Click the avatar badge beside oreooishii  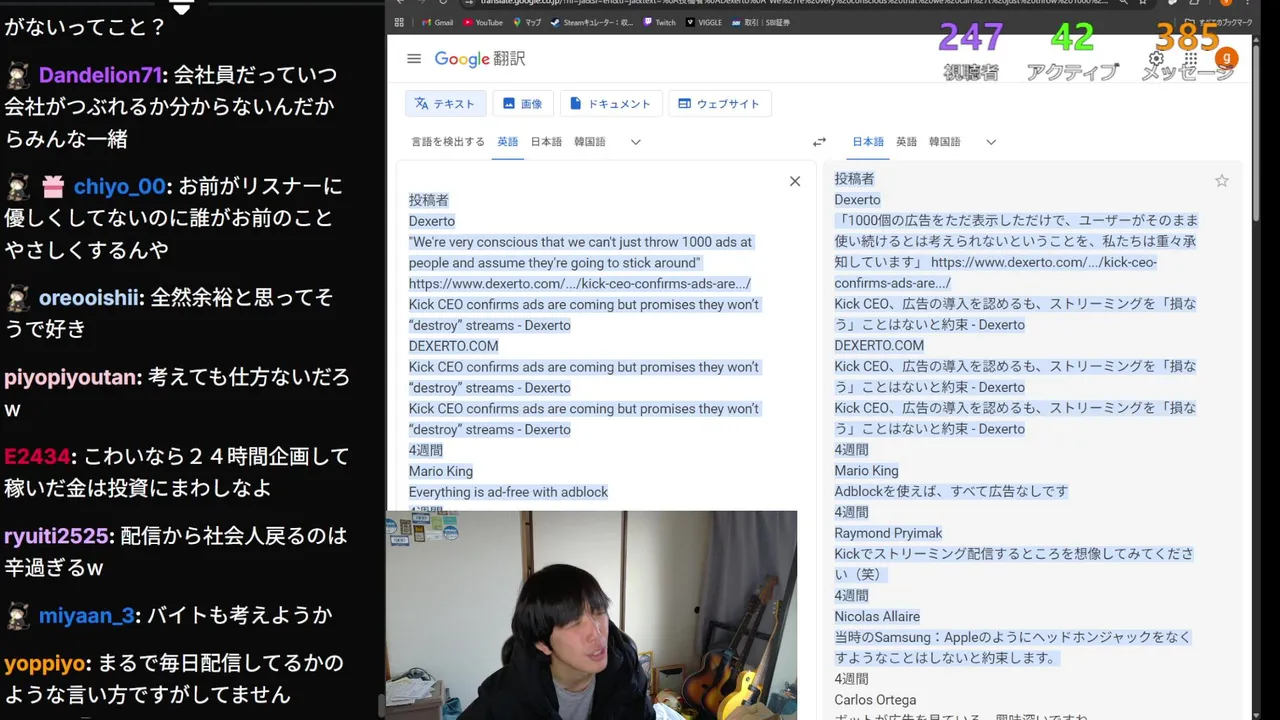[x=18, y=297]
